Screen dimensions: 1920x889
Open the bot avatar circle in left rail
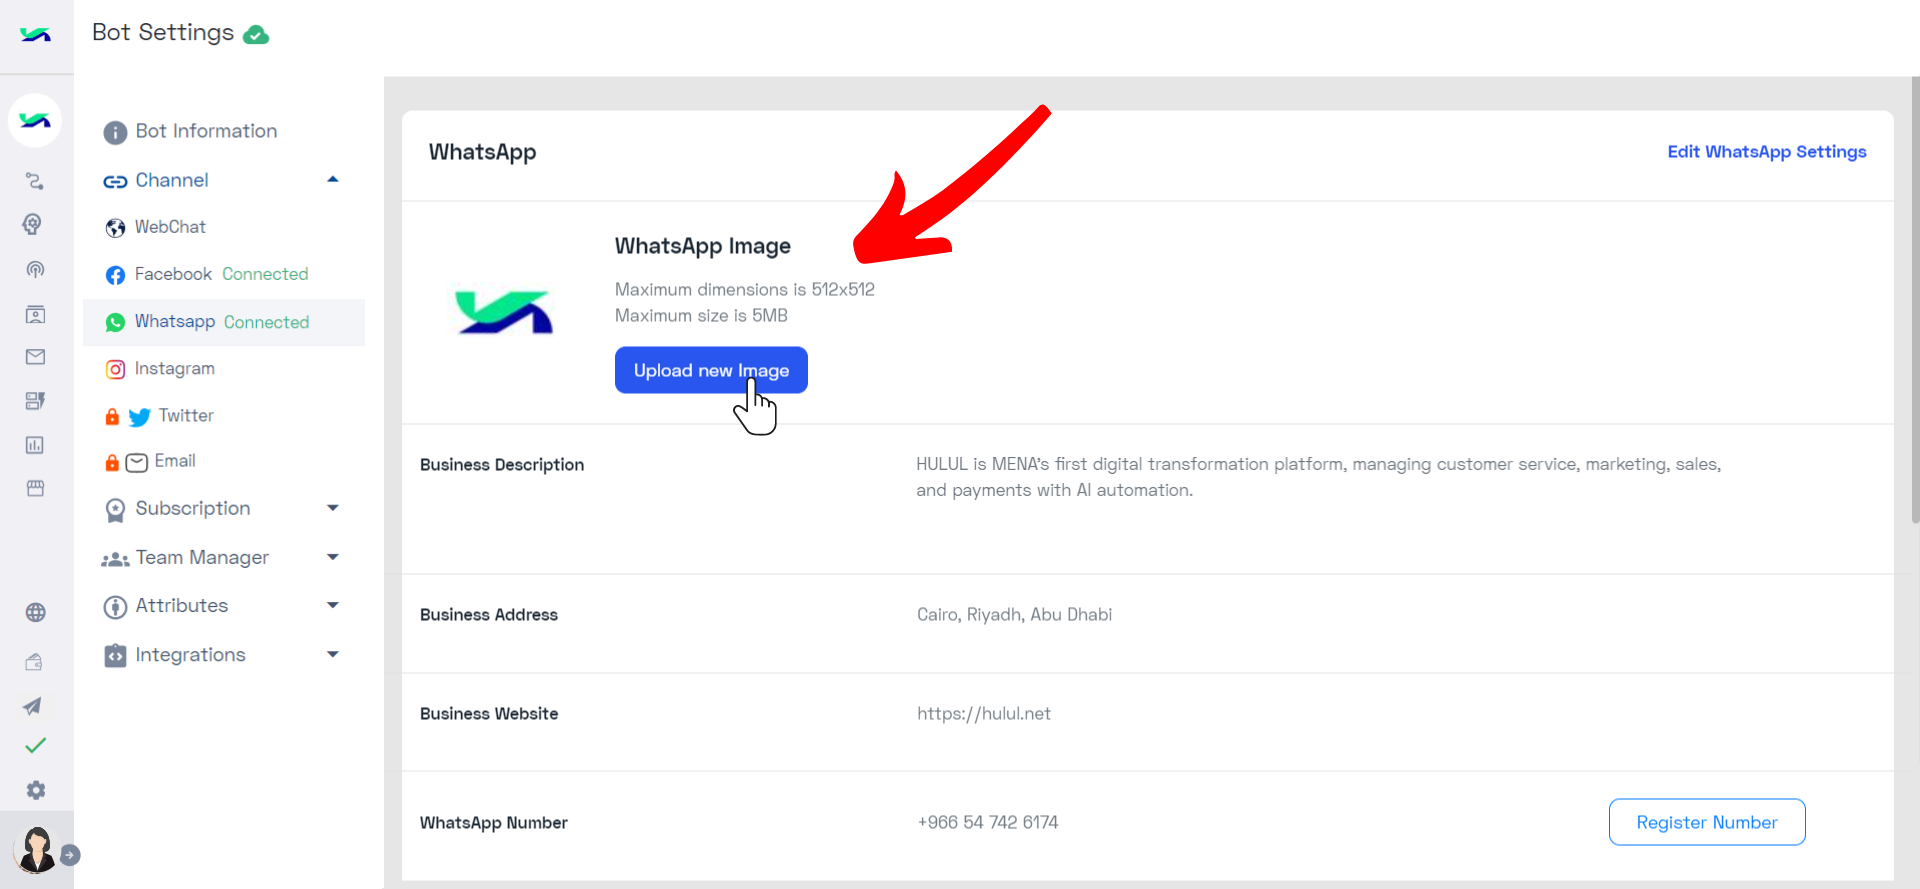pos(35,121)
